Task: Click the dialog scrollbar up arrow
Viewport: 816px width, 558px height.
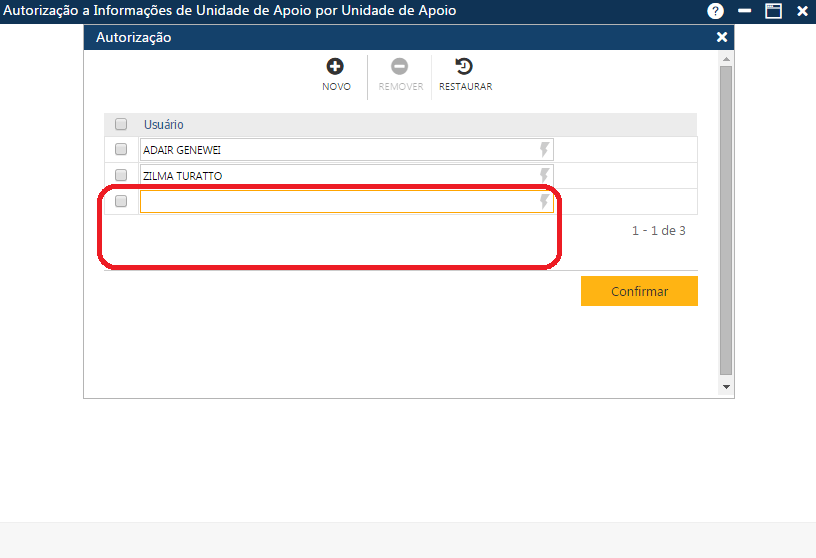Action: coord(727,60)
